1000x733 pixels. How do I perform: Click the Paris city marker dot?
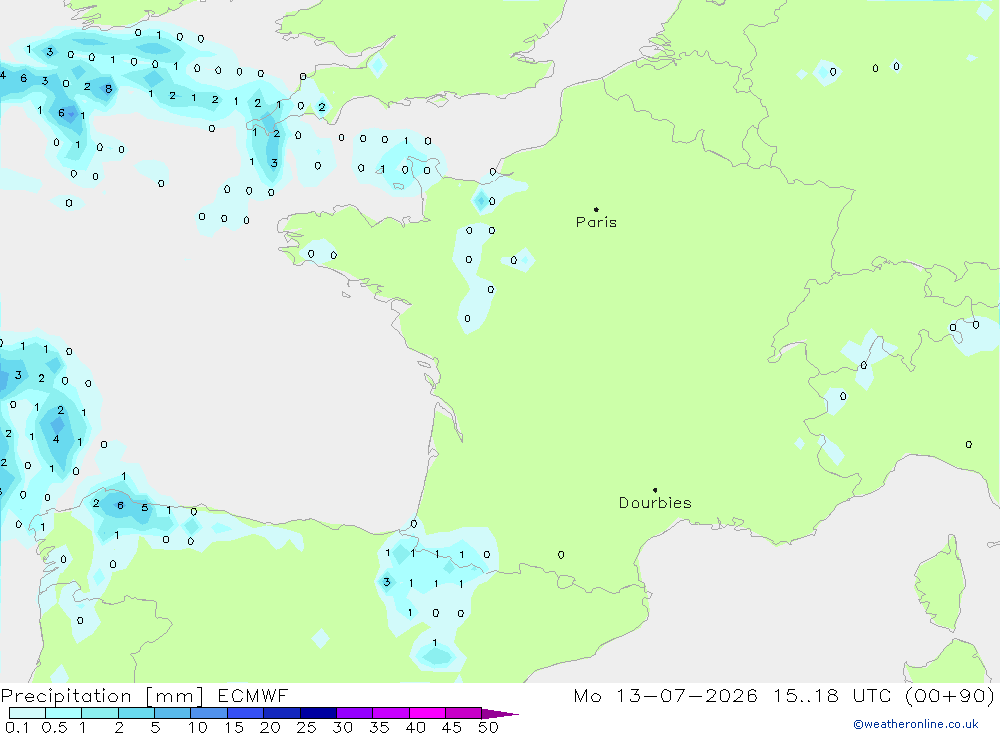click(596, 209)
